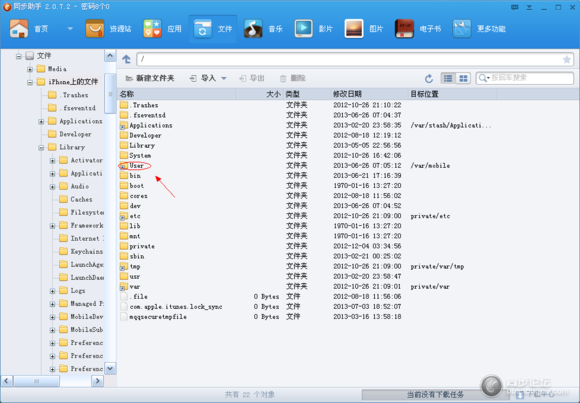
Task: Expand the Media tree node
Action: tap(30, 69)
